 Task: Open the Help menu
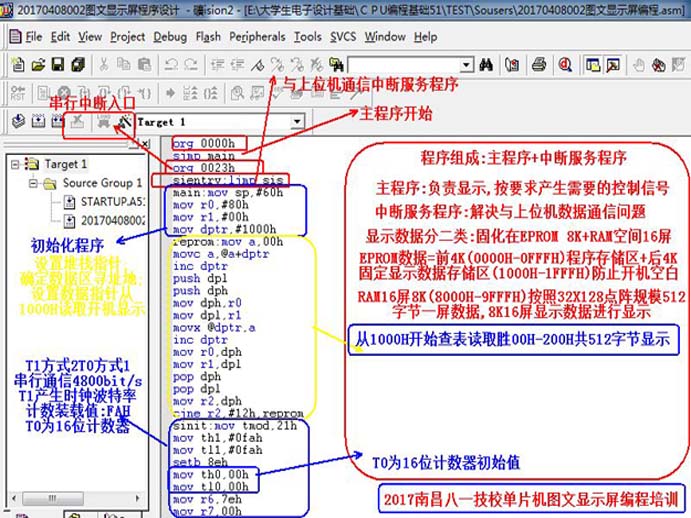pyautogui.click(x=425, y=37)
